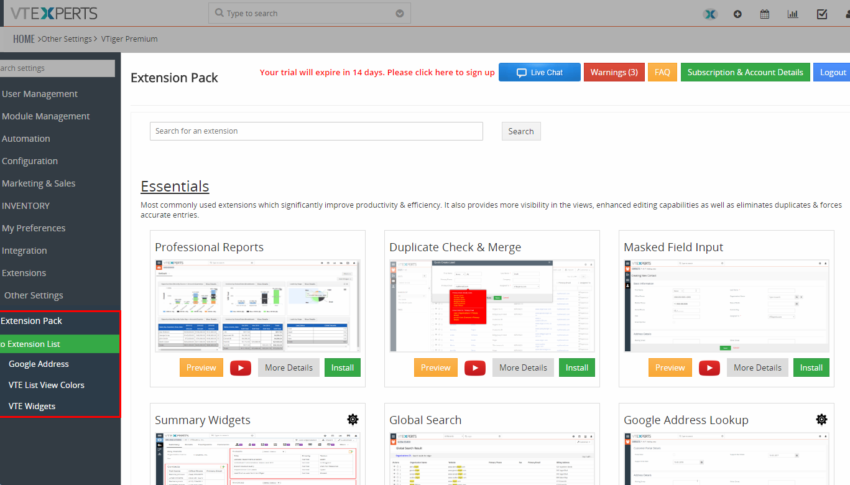Click the VTExperts logo
Screen dimensions: 850x485
pyautogui.click(x=54, y=13)
